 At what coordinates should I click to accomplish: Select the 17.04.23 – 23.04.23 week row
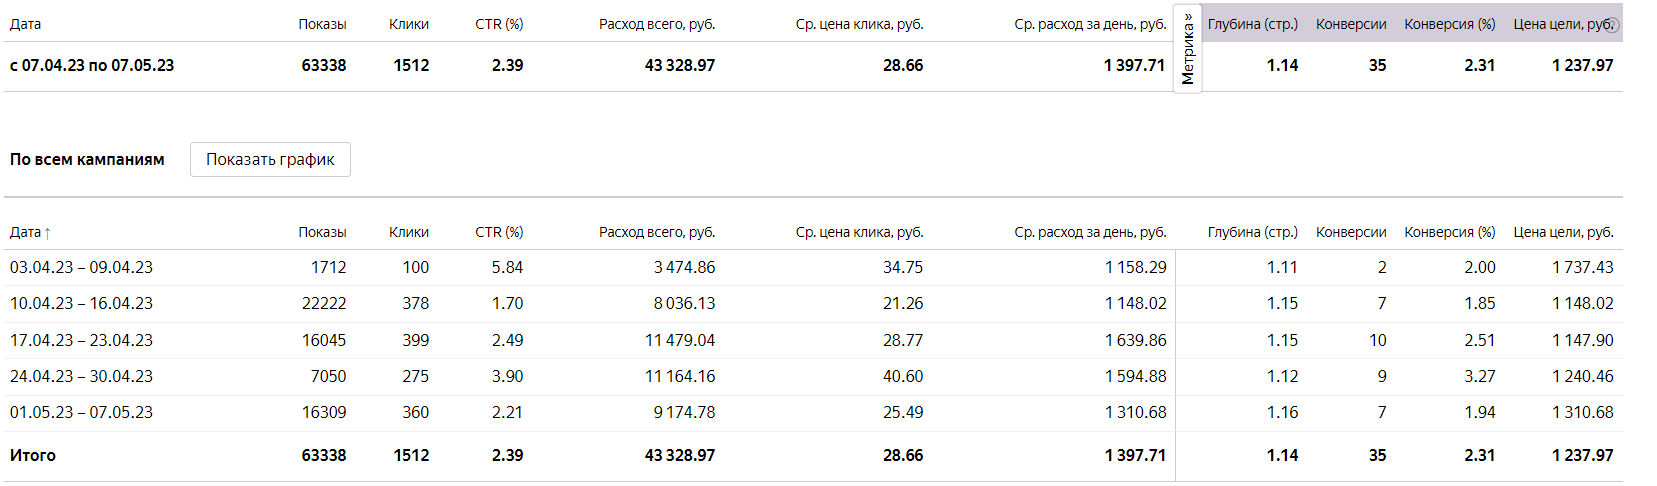[81, 340]
